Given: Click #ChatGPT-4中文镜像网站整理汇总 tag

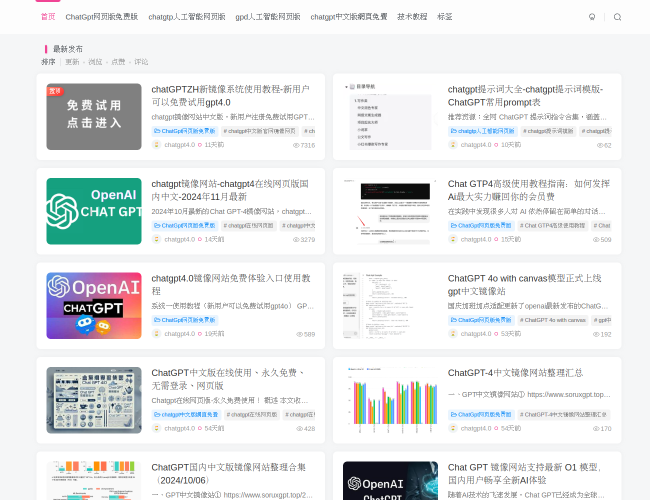Looking at the screenshot, I should pyautogui.click(x=563, y=415).
